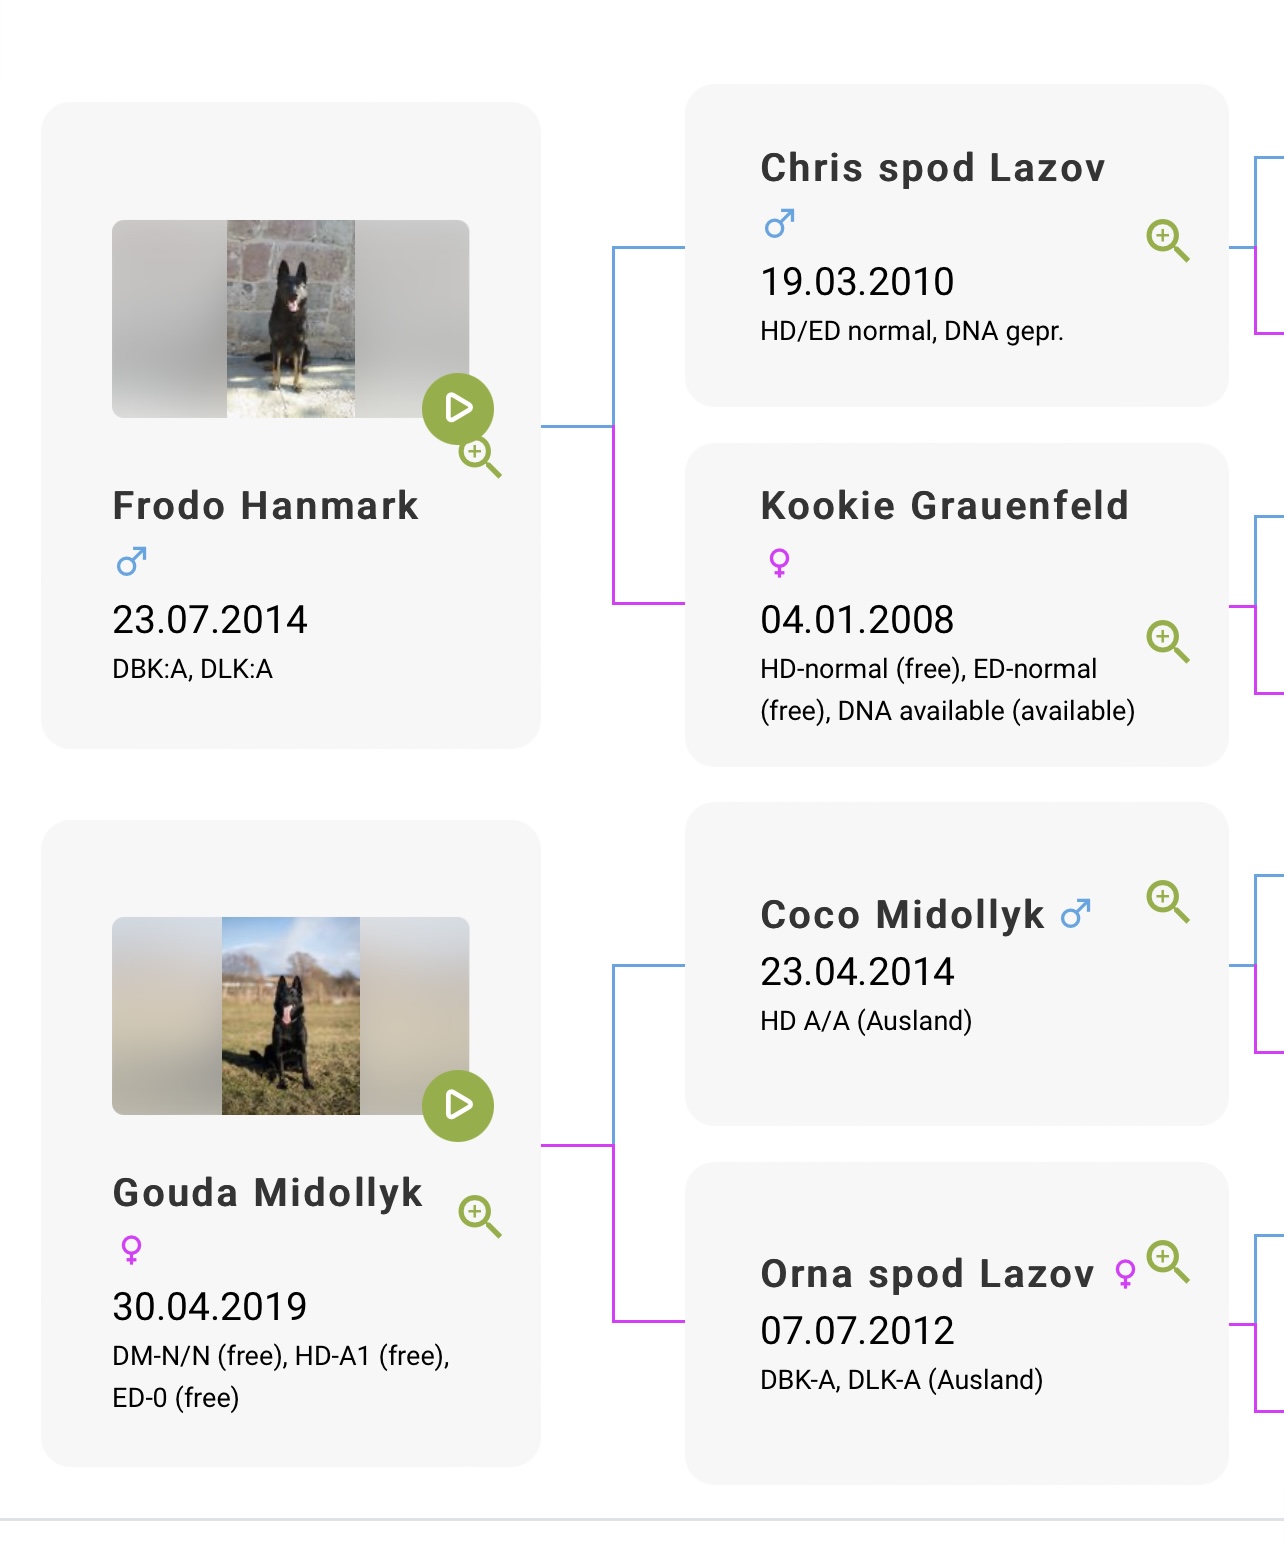Open the Frodo Hanmark name link
Viewport: 1284px width, 1545px height.
click(x=265, y=506)
